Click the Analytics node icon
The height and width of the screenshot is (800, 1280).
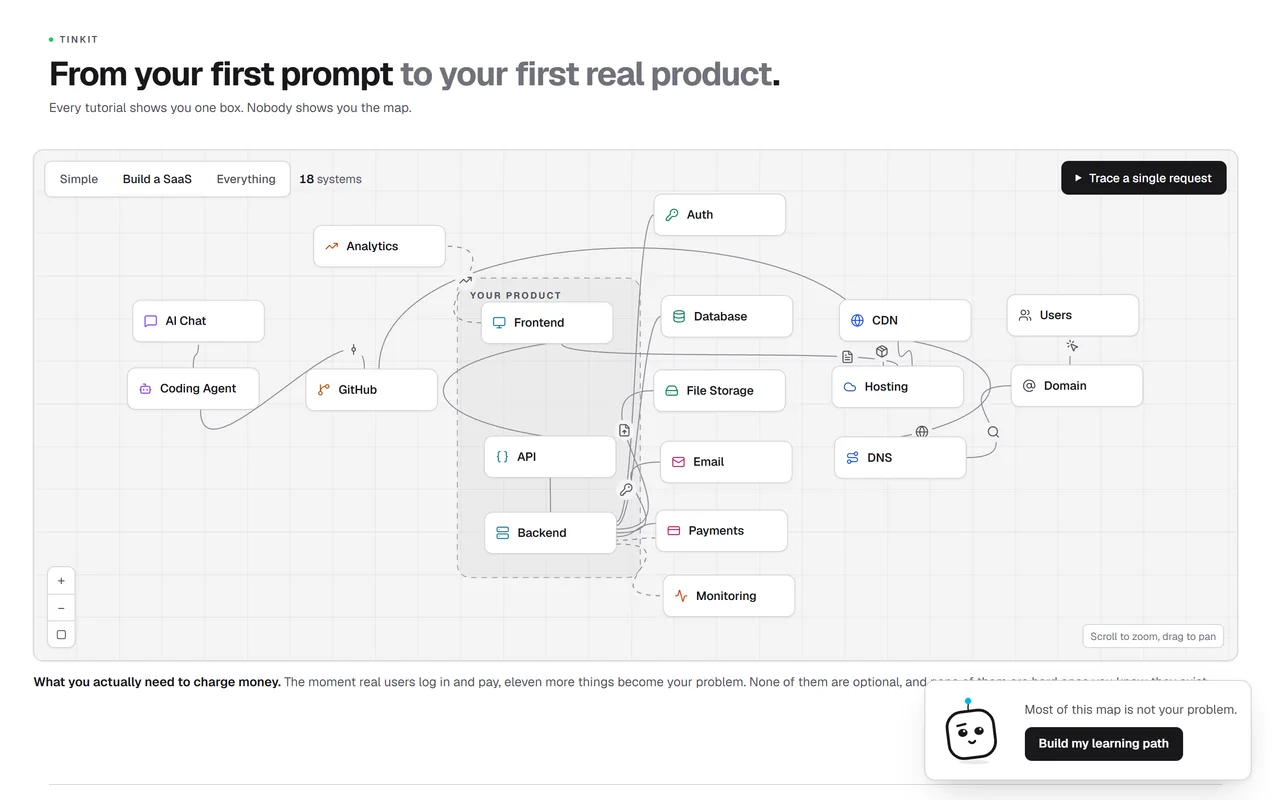point(332,246)
